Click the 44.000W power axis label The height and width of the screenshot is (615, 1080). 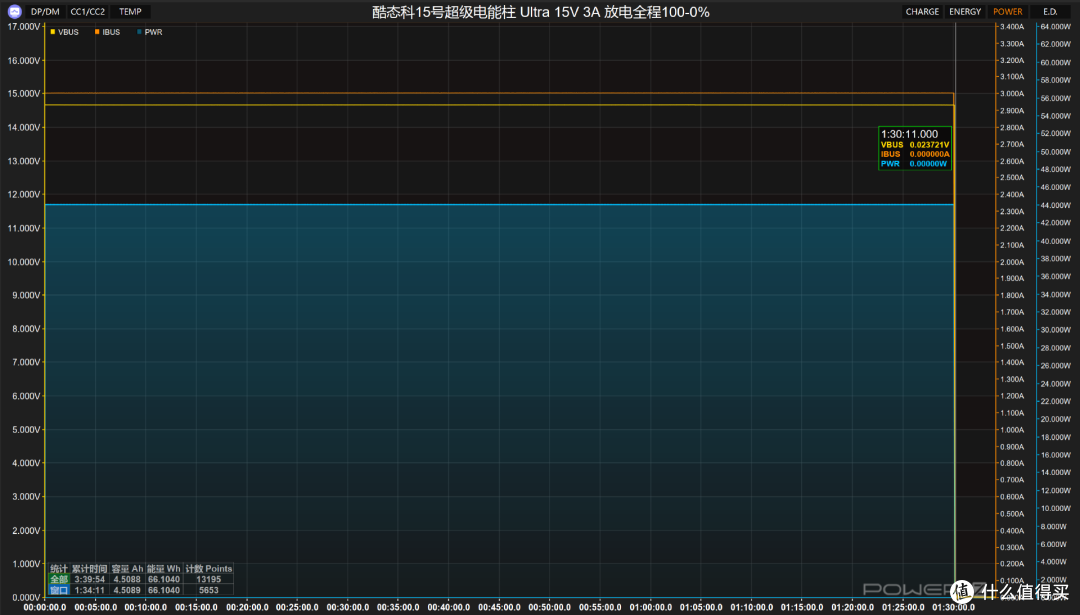tap(1055, 205)
